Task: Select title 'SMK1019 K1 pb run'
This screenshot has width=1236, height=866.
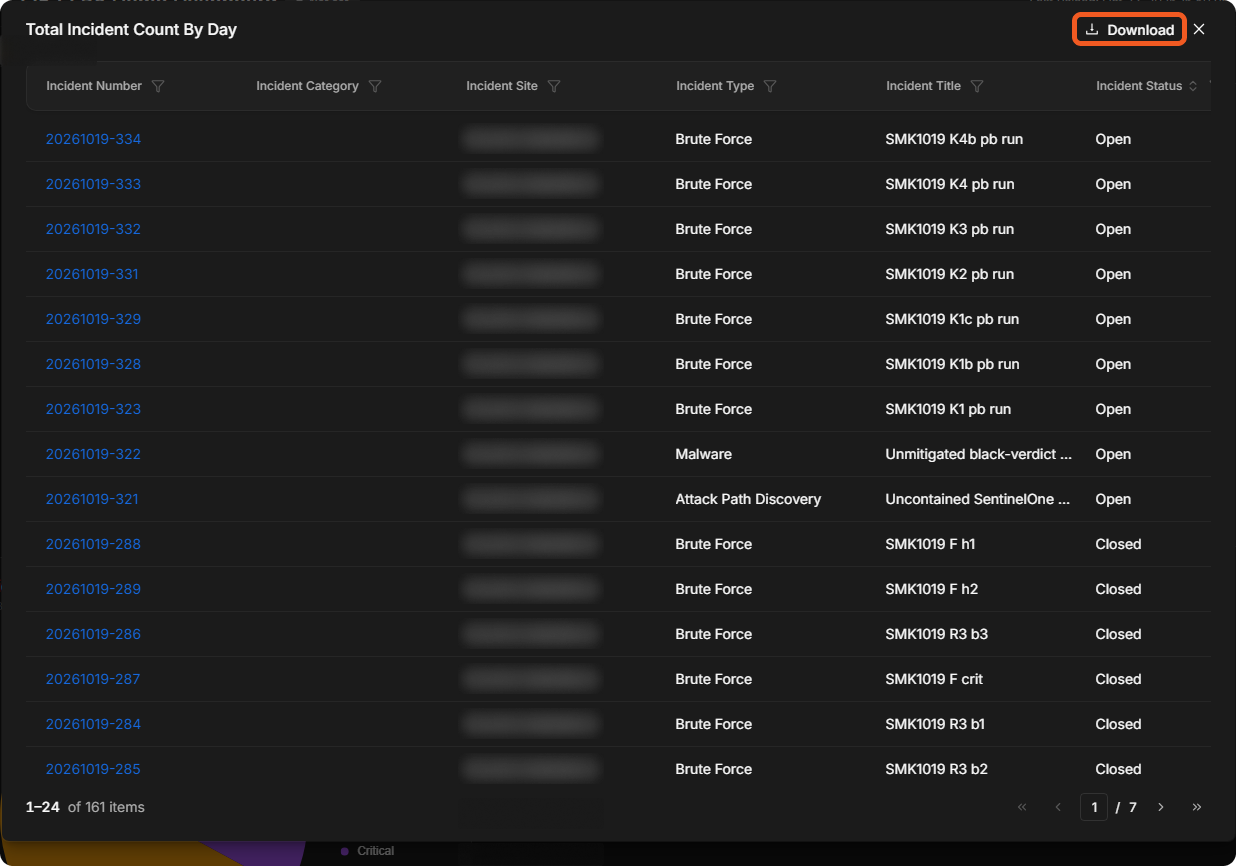Action: point(948,409)
